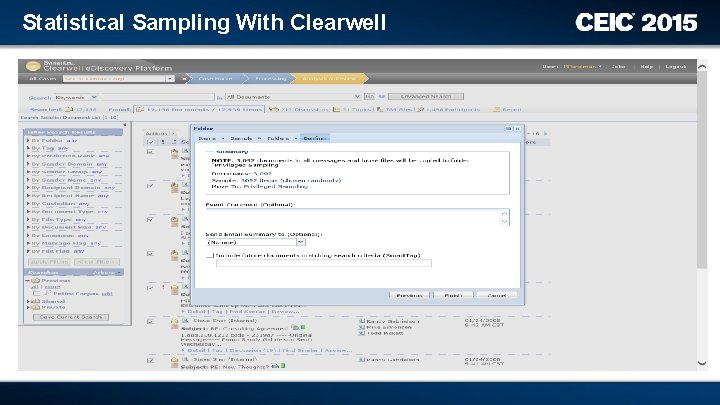Expand the Shared searches folder
Screen dimensions: 720x405
coord(28,302)
